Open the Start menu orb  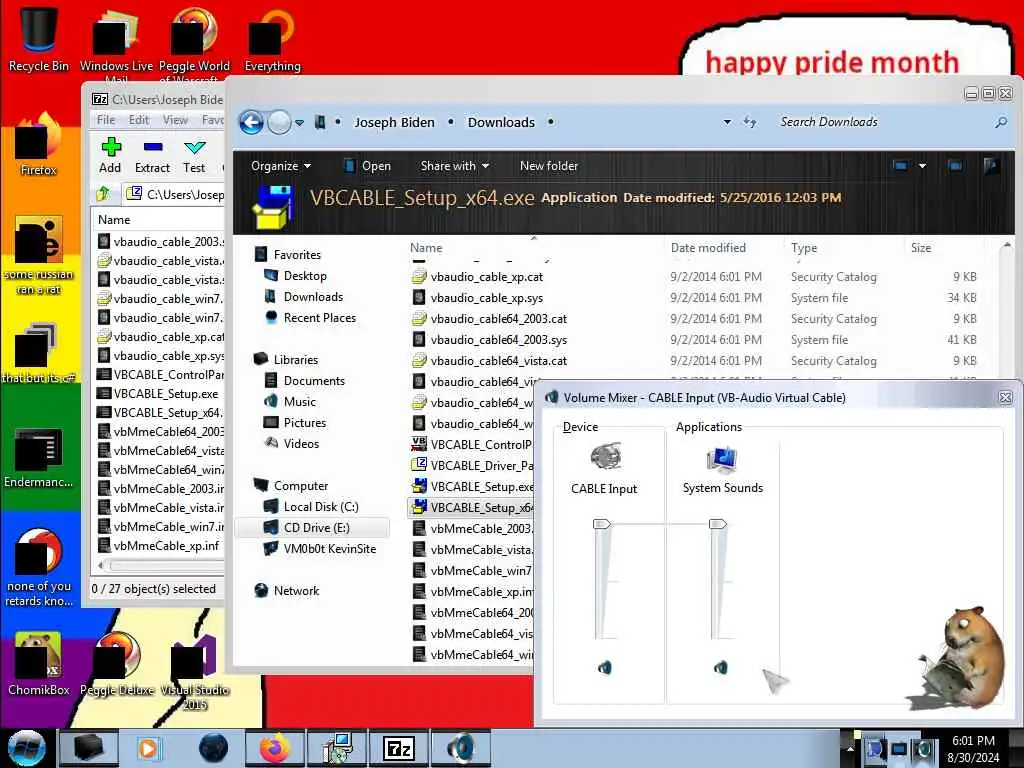coord(27,748)
